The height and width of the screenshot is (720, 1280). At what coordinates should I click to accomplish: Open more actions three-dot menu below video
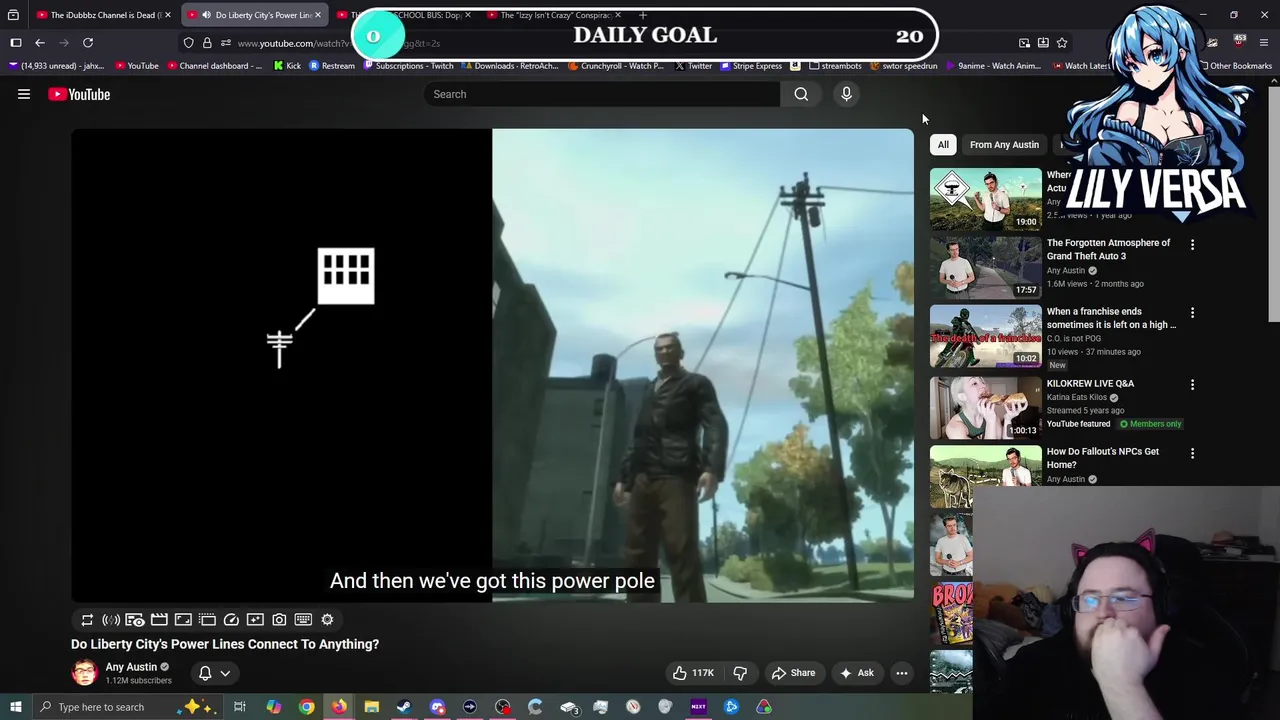pos(901,673)
